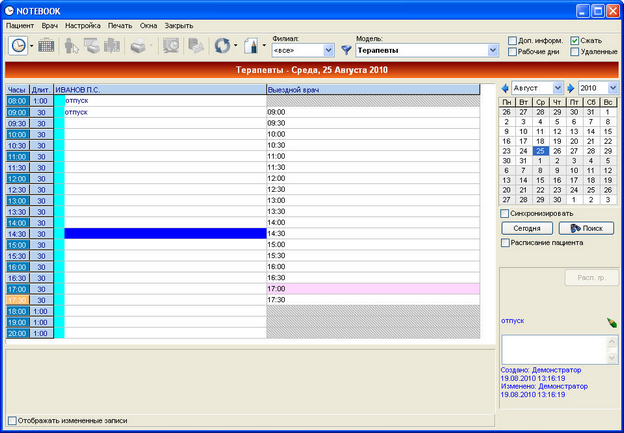Click the Длит. column header
The width and height of the screenshot is (624, 433).
click(41, 90)
